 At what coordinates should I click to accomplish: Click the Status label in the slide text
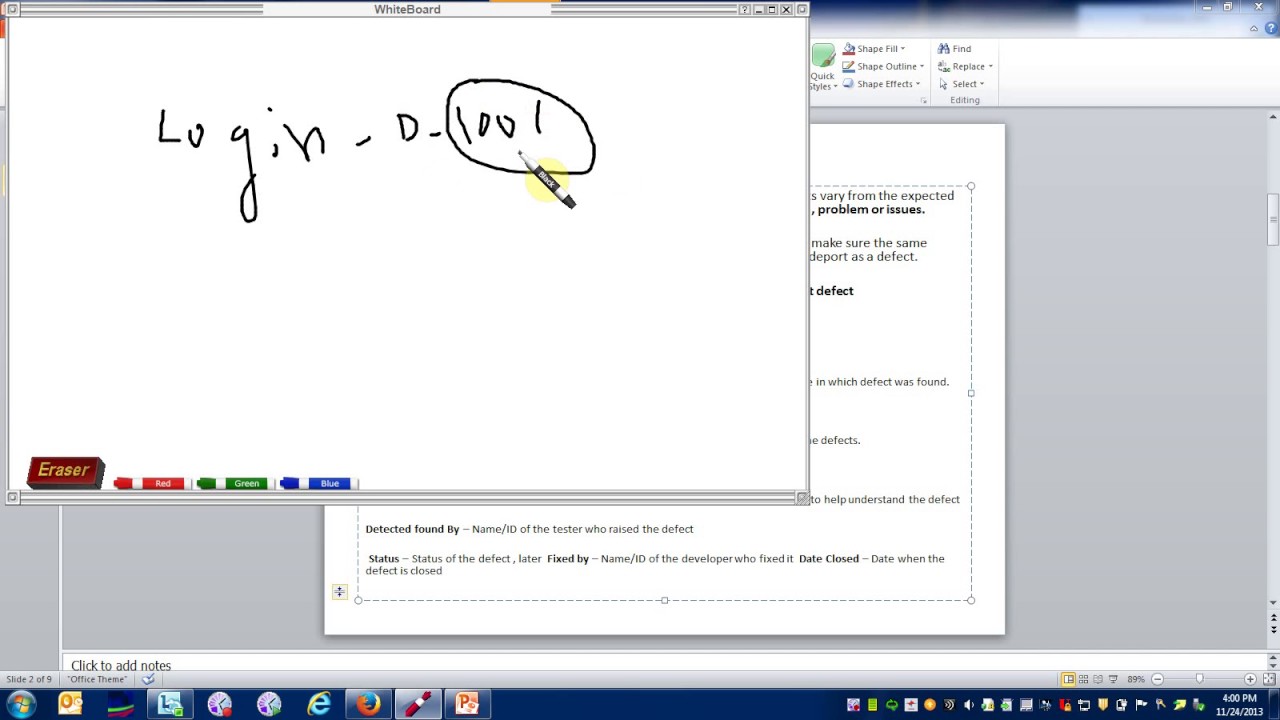tap(383, 559)
